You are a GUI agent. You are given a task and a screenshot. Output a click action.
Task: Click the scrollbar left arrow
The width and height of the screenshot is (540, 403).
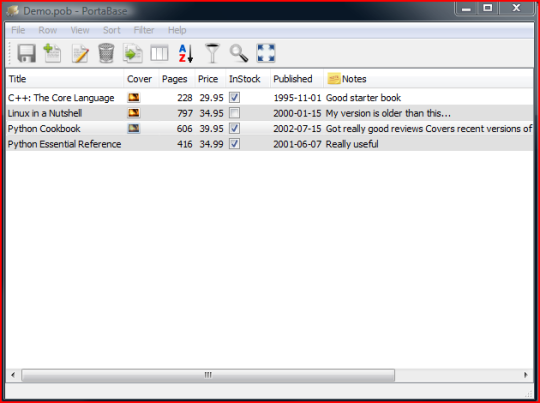tap(13, 375)
